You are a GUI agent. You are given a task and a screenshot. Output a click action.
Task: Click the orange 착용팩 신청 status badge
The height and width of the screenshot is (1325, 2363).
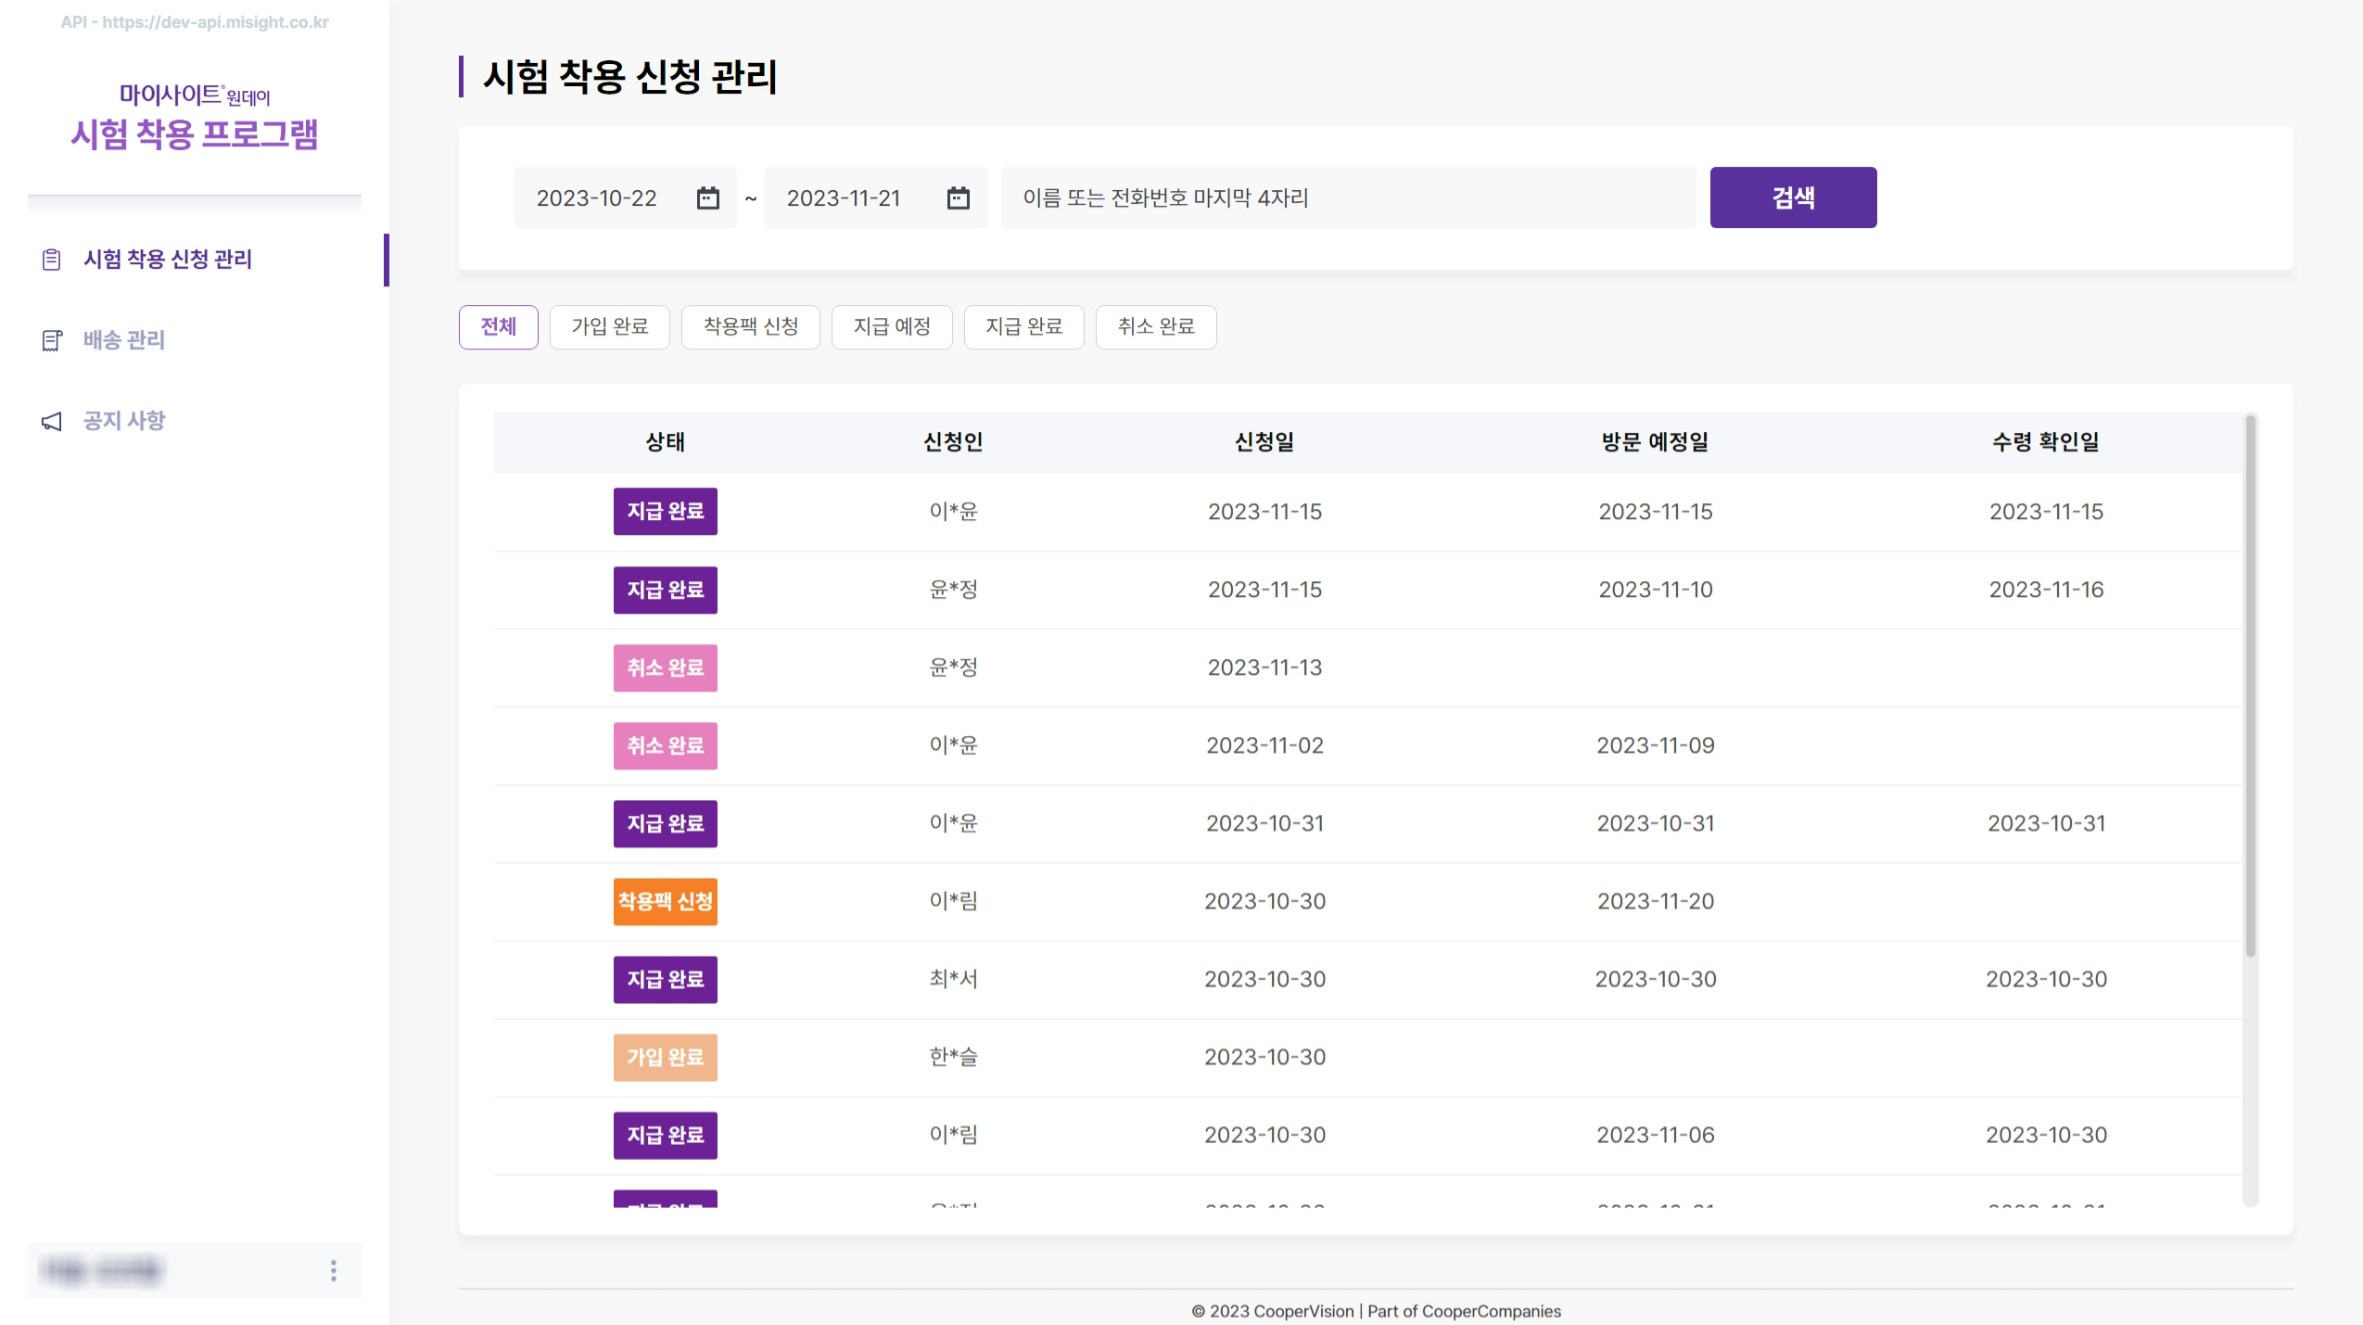665,901
